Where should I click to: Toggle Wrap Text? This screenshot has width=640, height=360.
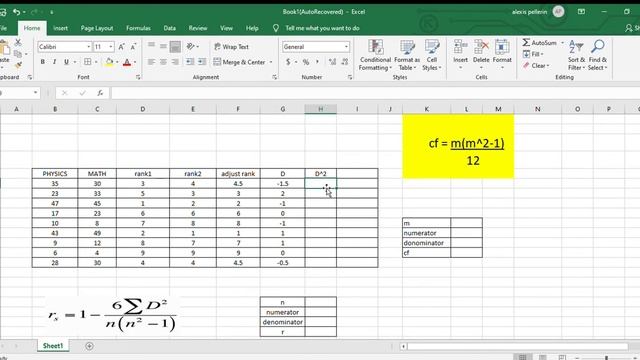(x=231, y=47)
